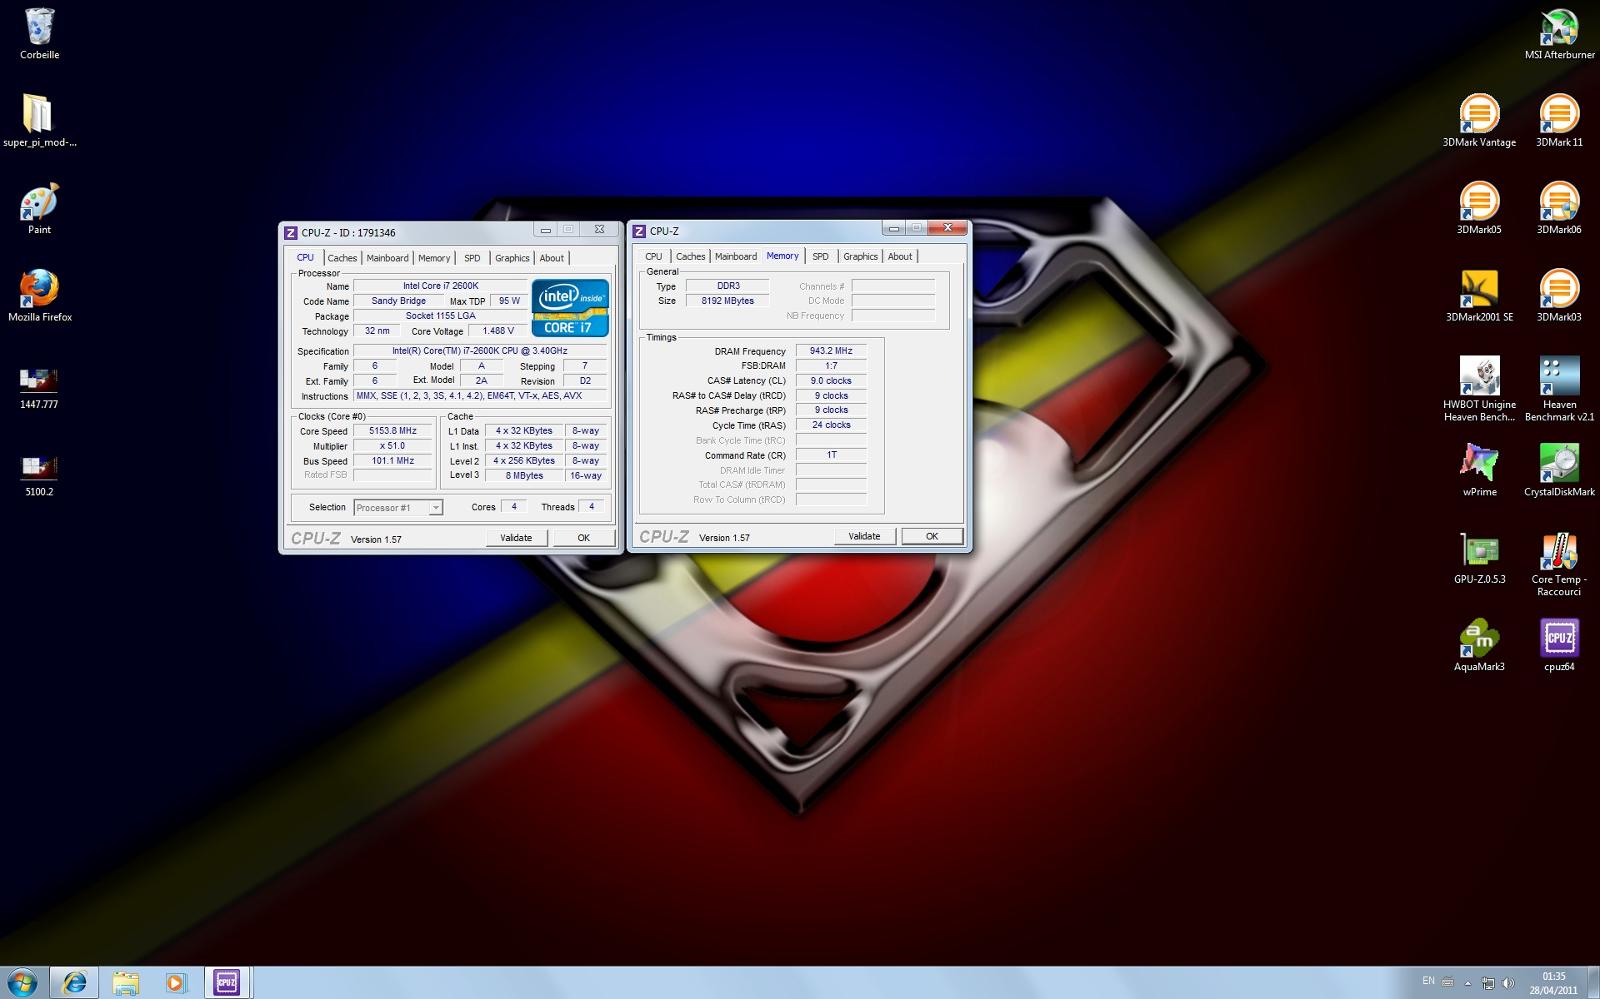Viewport: 1600px width, 999px height.
Task: Launch Mozilla Firefox desktop shortcut
Action: (39, 295)
